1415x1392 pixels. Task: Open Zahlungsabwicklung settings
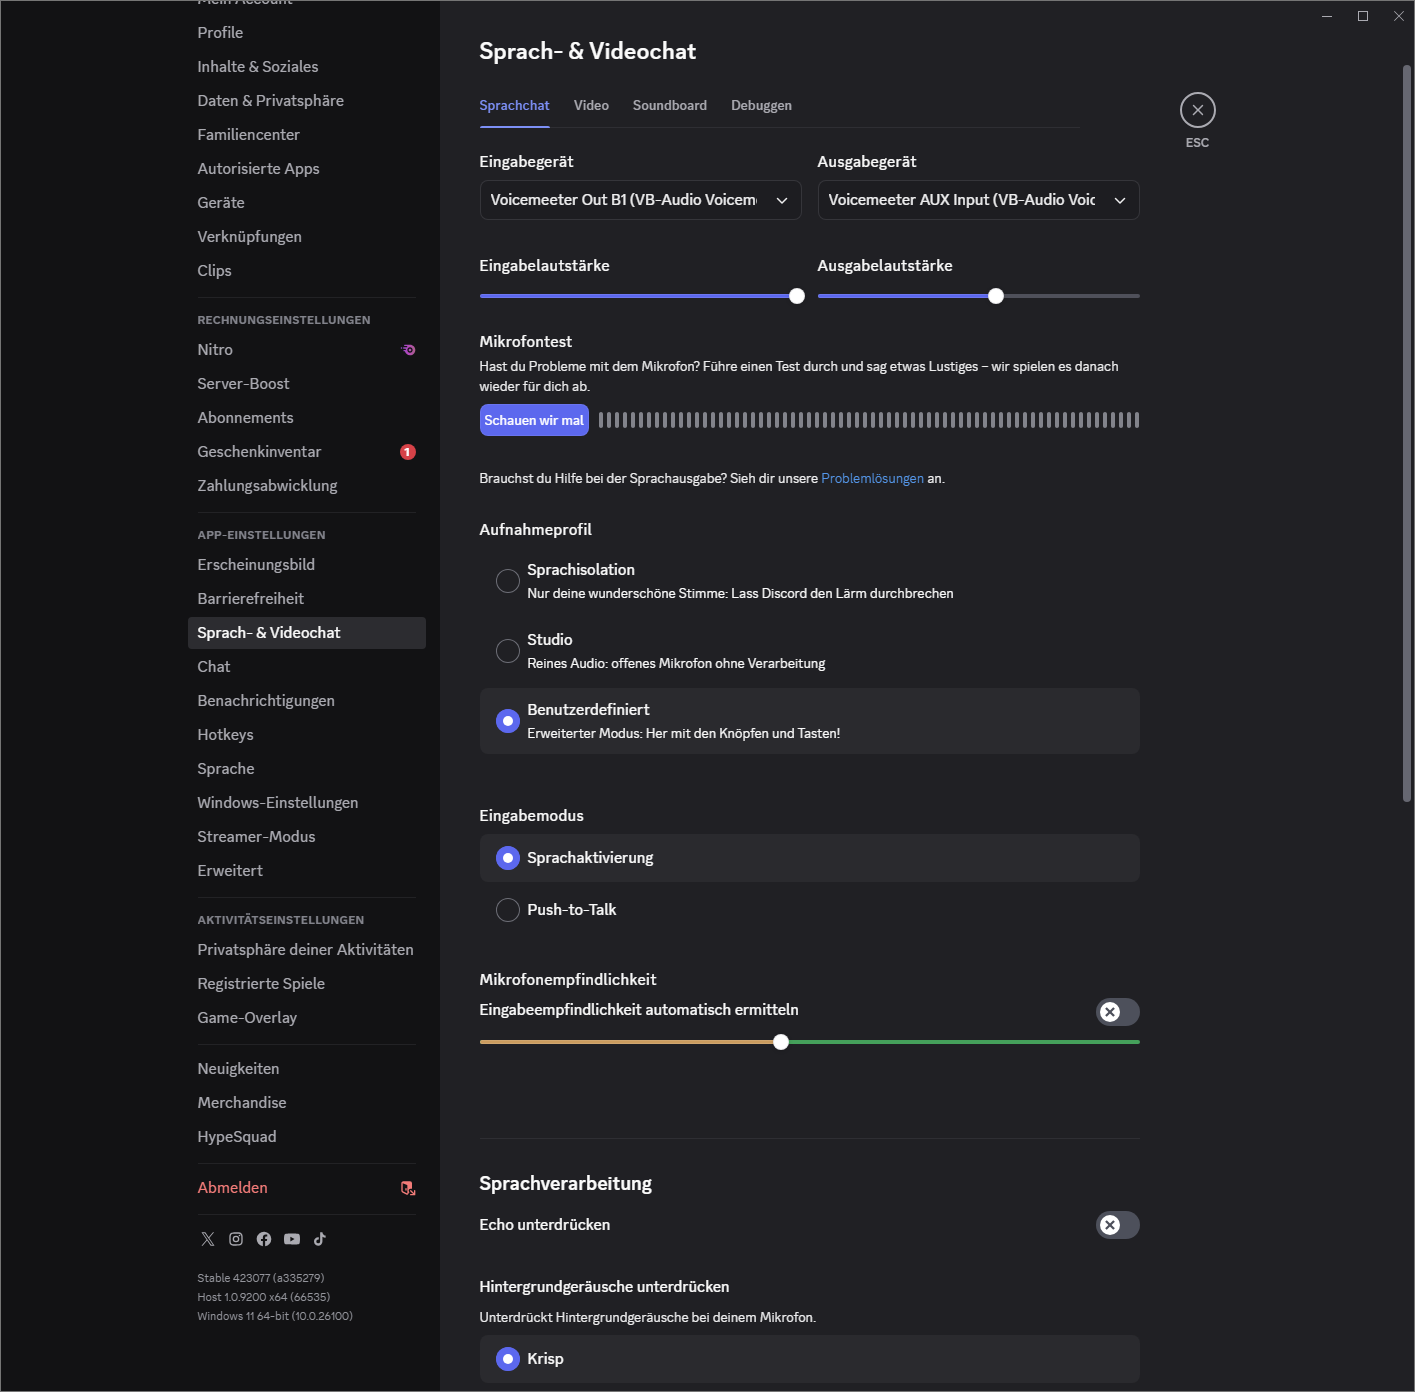[306, 486]
